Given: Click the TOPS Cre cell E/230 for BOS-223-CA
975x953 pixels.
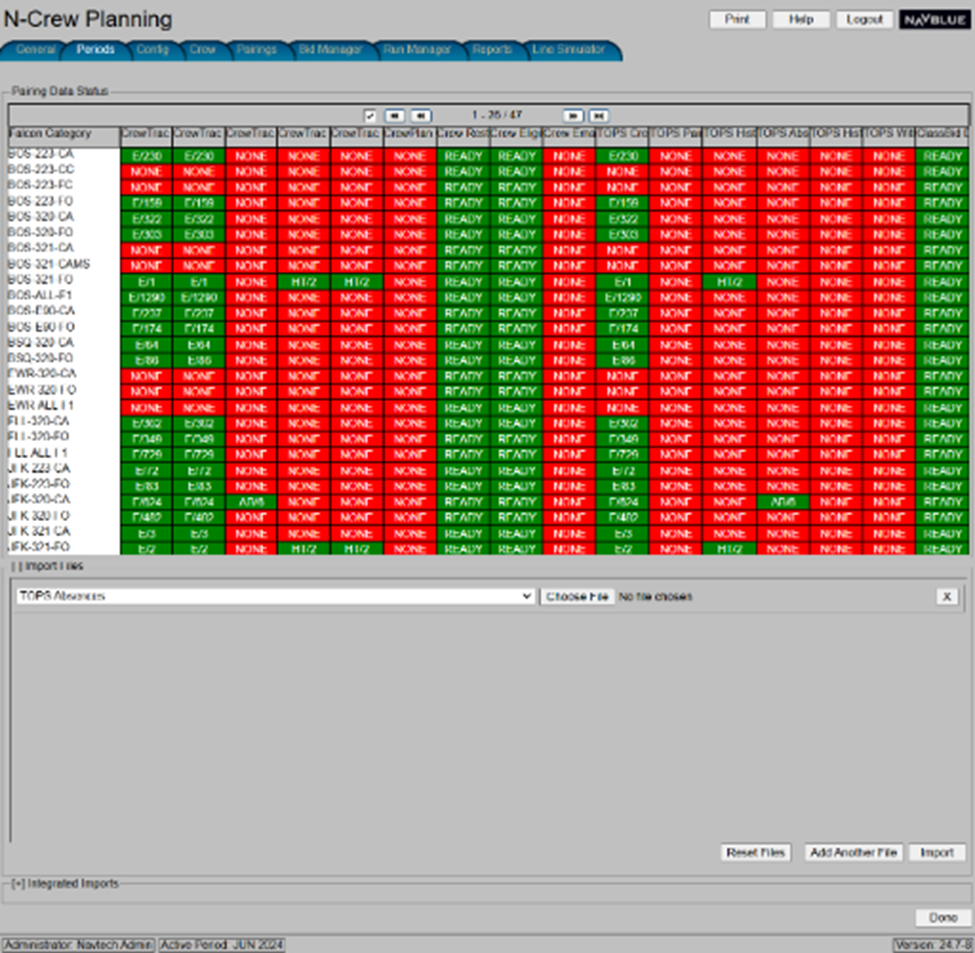Looking at the screenshot, I should pos(622,156).
